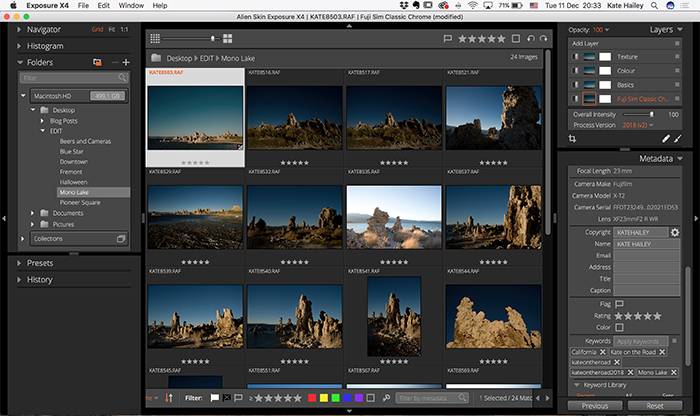
Task: Click the color label square in top toolbar
Action: (x=516, y=39)
